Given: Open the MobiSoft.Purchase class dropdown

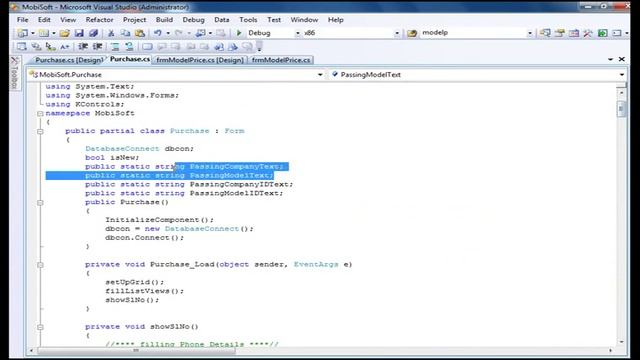Looking at the screenshot, I should pyautogui.click(x=320, y=75).
